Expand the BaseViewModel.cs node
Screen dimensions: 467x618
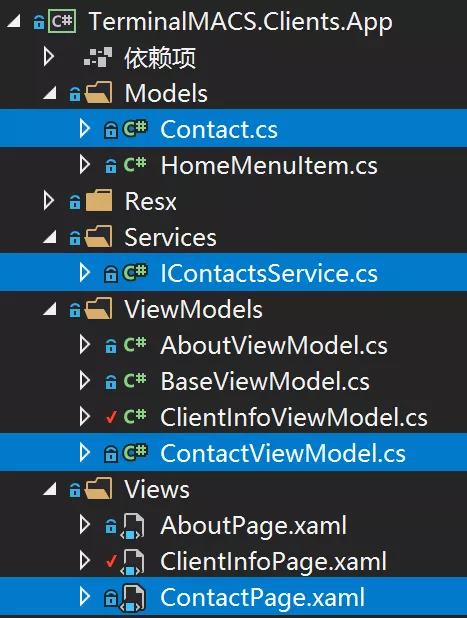tap(85, 381)
